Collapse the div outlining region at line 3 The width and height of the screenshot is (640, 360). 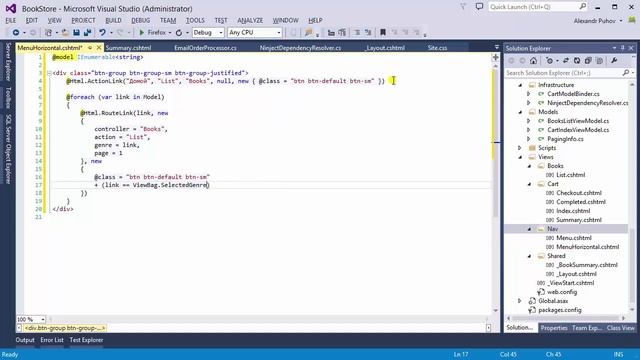(49, 73)
